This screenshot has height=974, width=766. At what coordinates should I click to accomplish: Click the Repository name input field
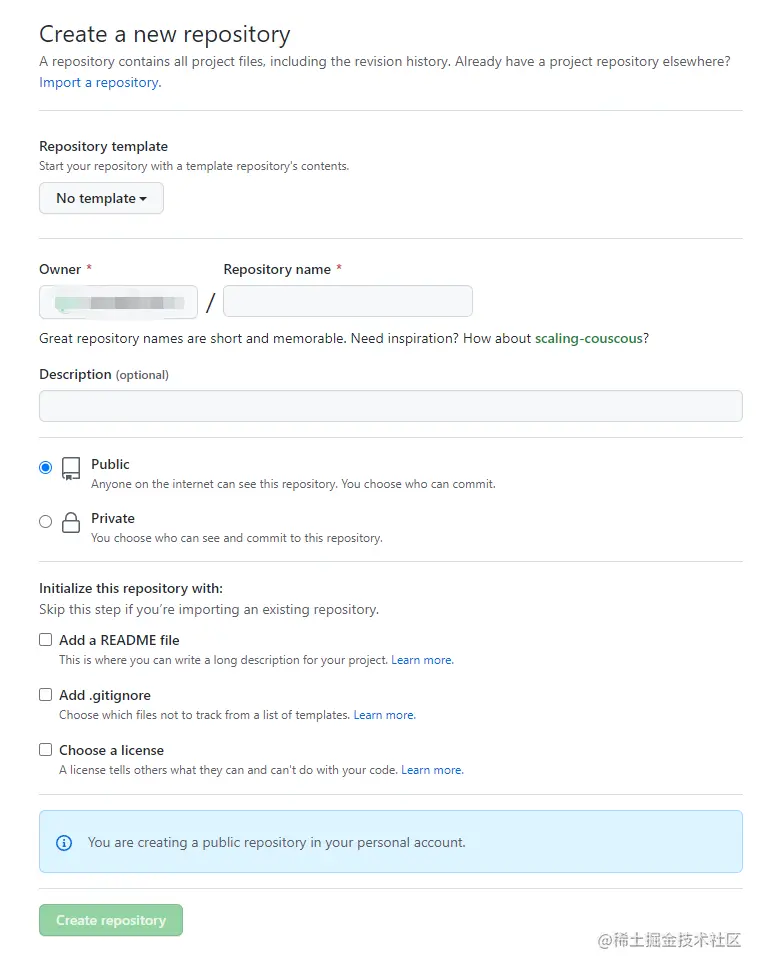pos(347,301)
